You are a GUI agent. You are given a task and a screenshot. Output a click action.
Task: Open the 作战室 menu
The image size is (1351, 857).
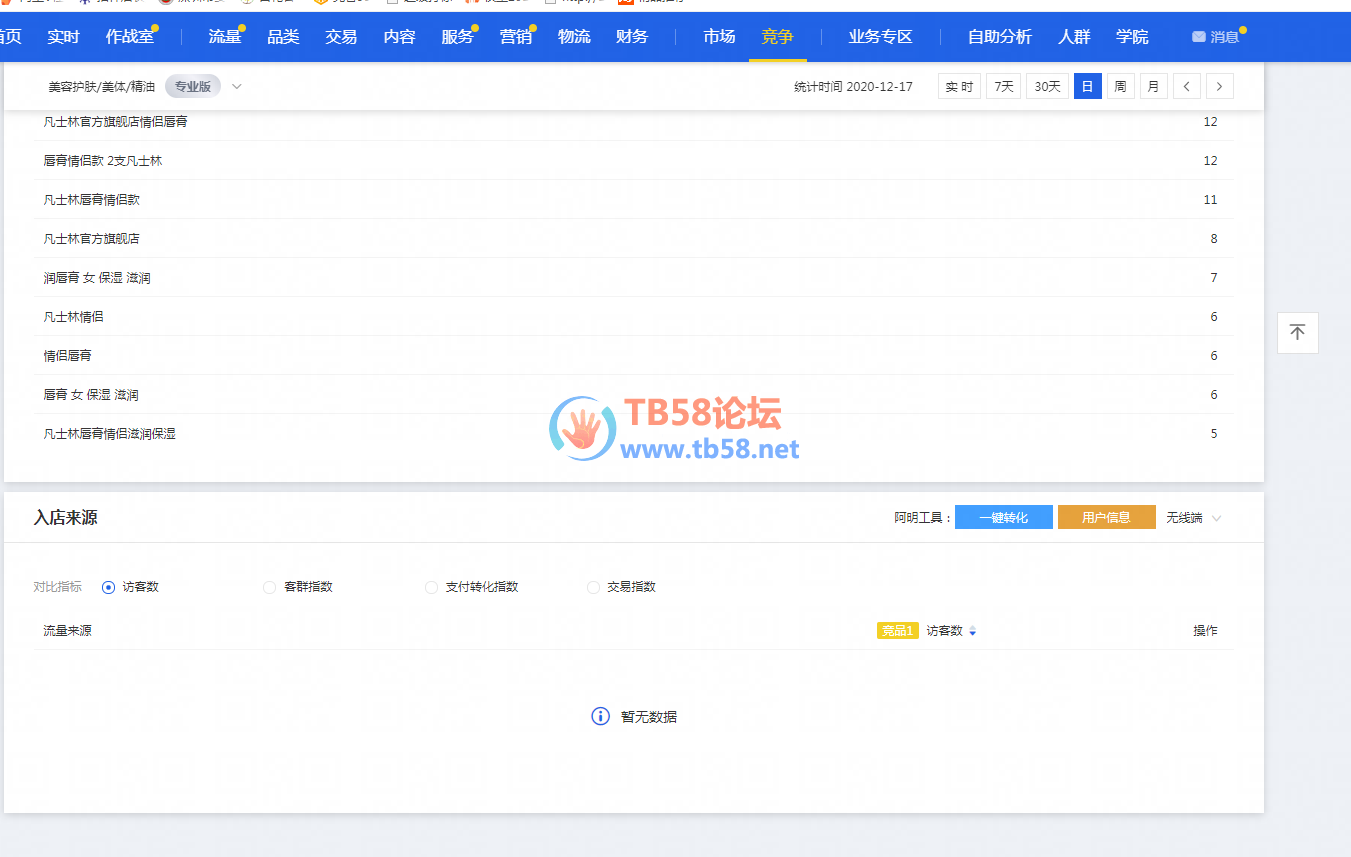pyautogui.click(x=130, y=37)
